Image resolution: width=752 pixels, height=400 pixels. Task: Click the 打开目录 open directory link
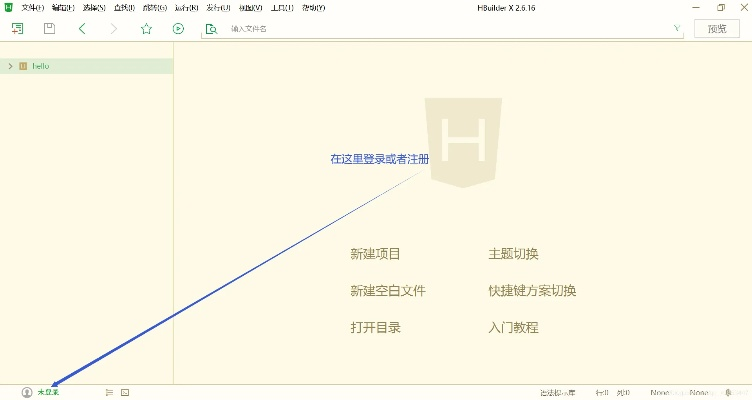[x=375, y=328]
